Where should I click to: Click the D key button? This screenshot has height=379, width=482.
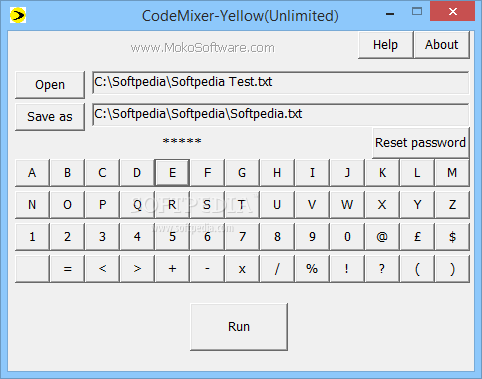point(137,173)
